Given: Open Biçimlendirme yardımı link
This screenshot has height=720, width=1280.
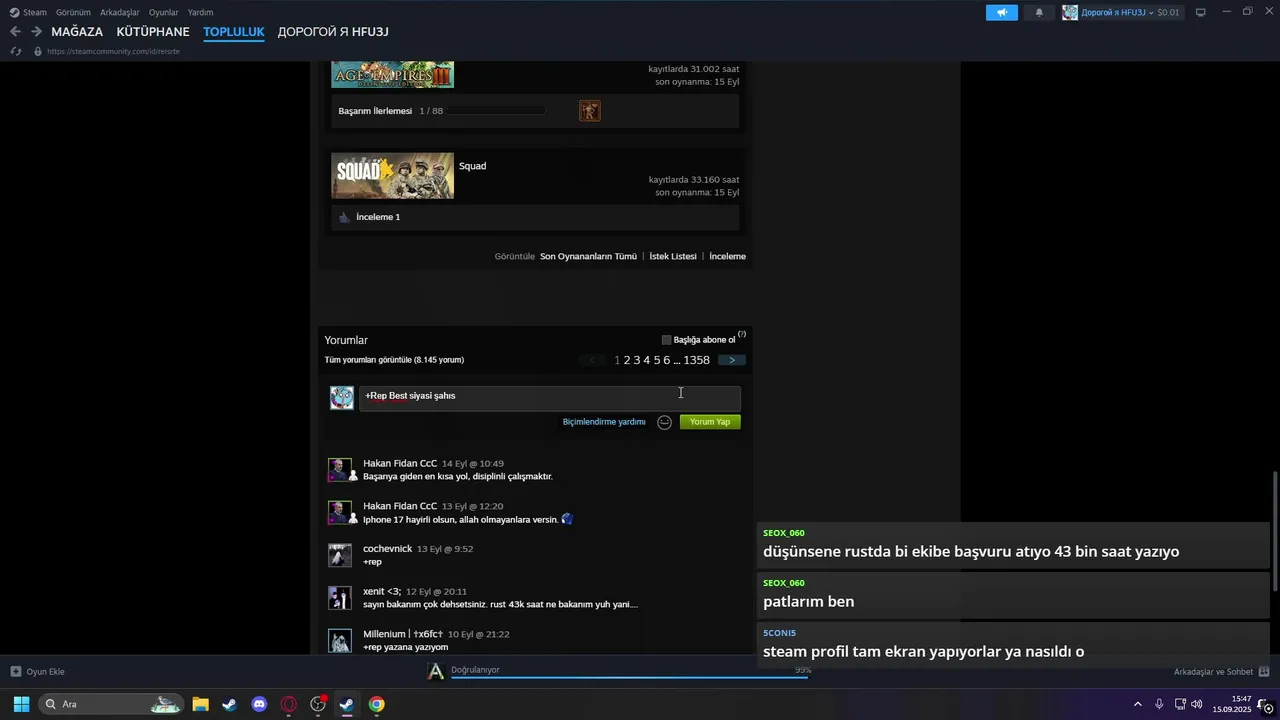Looking at the screenshot, I should coord(604,422).
